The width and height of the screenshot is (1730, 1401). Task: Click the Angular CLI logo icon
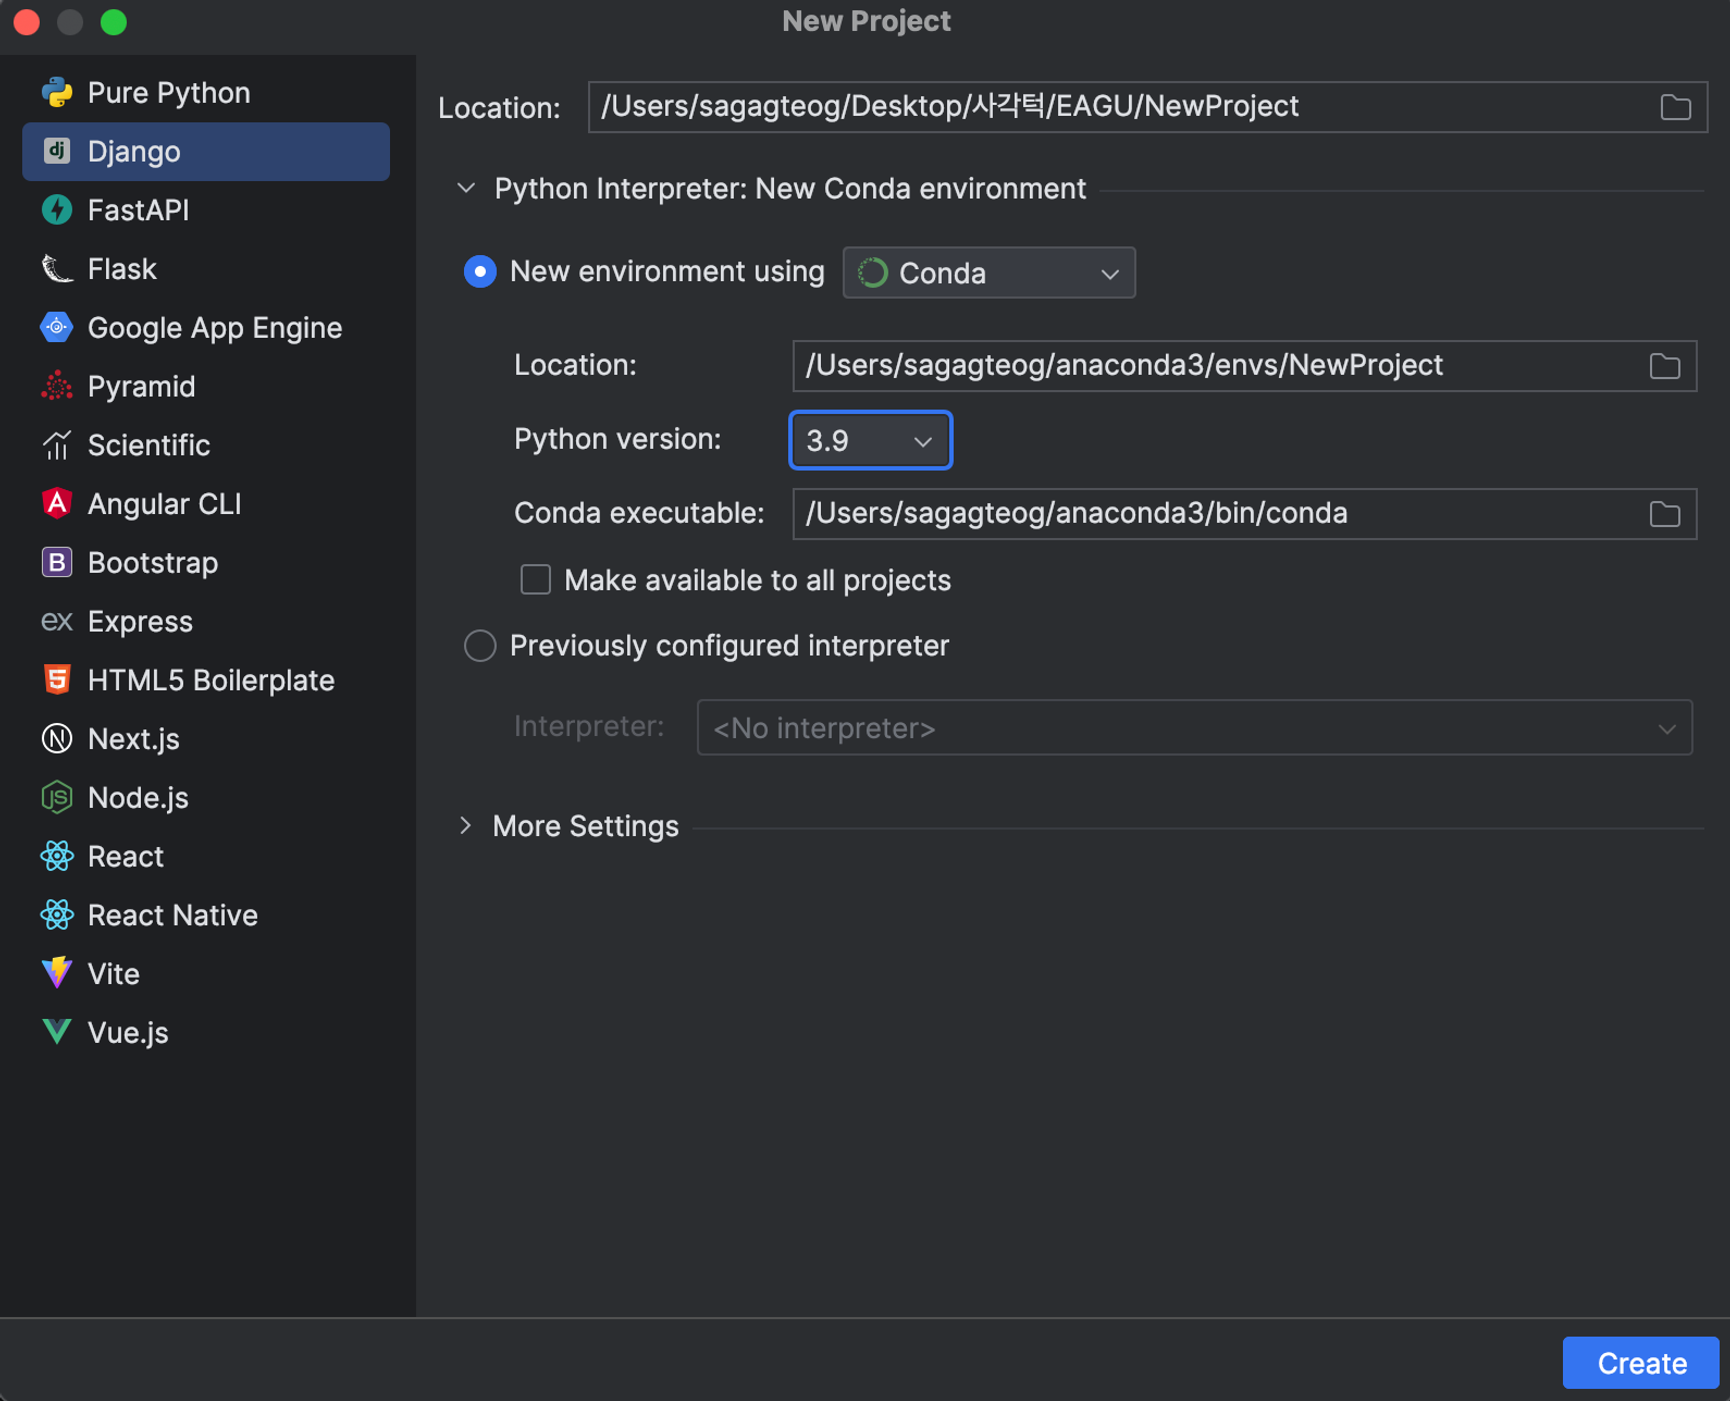(x=57, y=504)
